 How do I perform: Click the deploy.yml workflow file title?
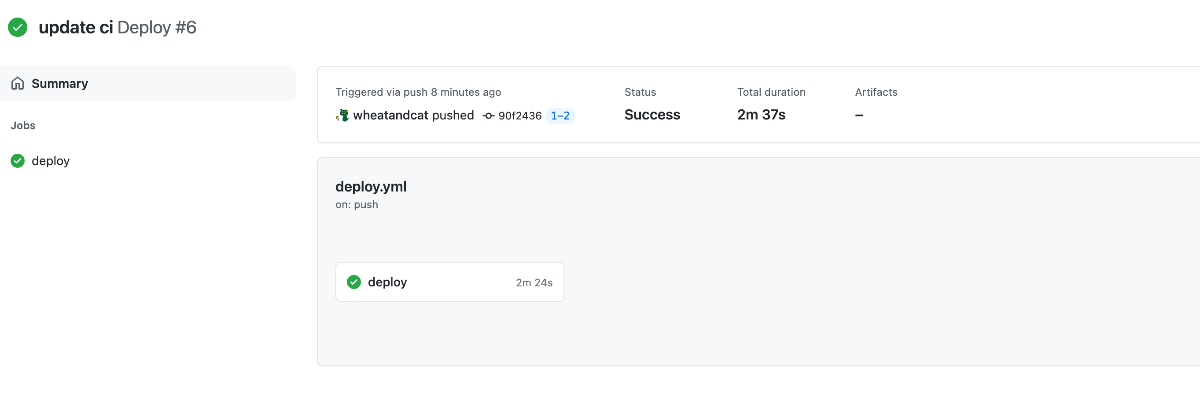371,186
